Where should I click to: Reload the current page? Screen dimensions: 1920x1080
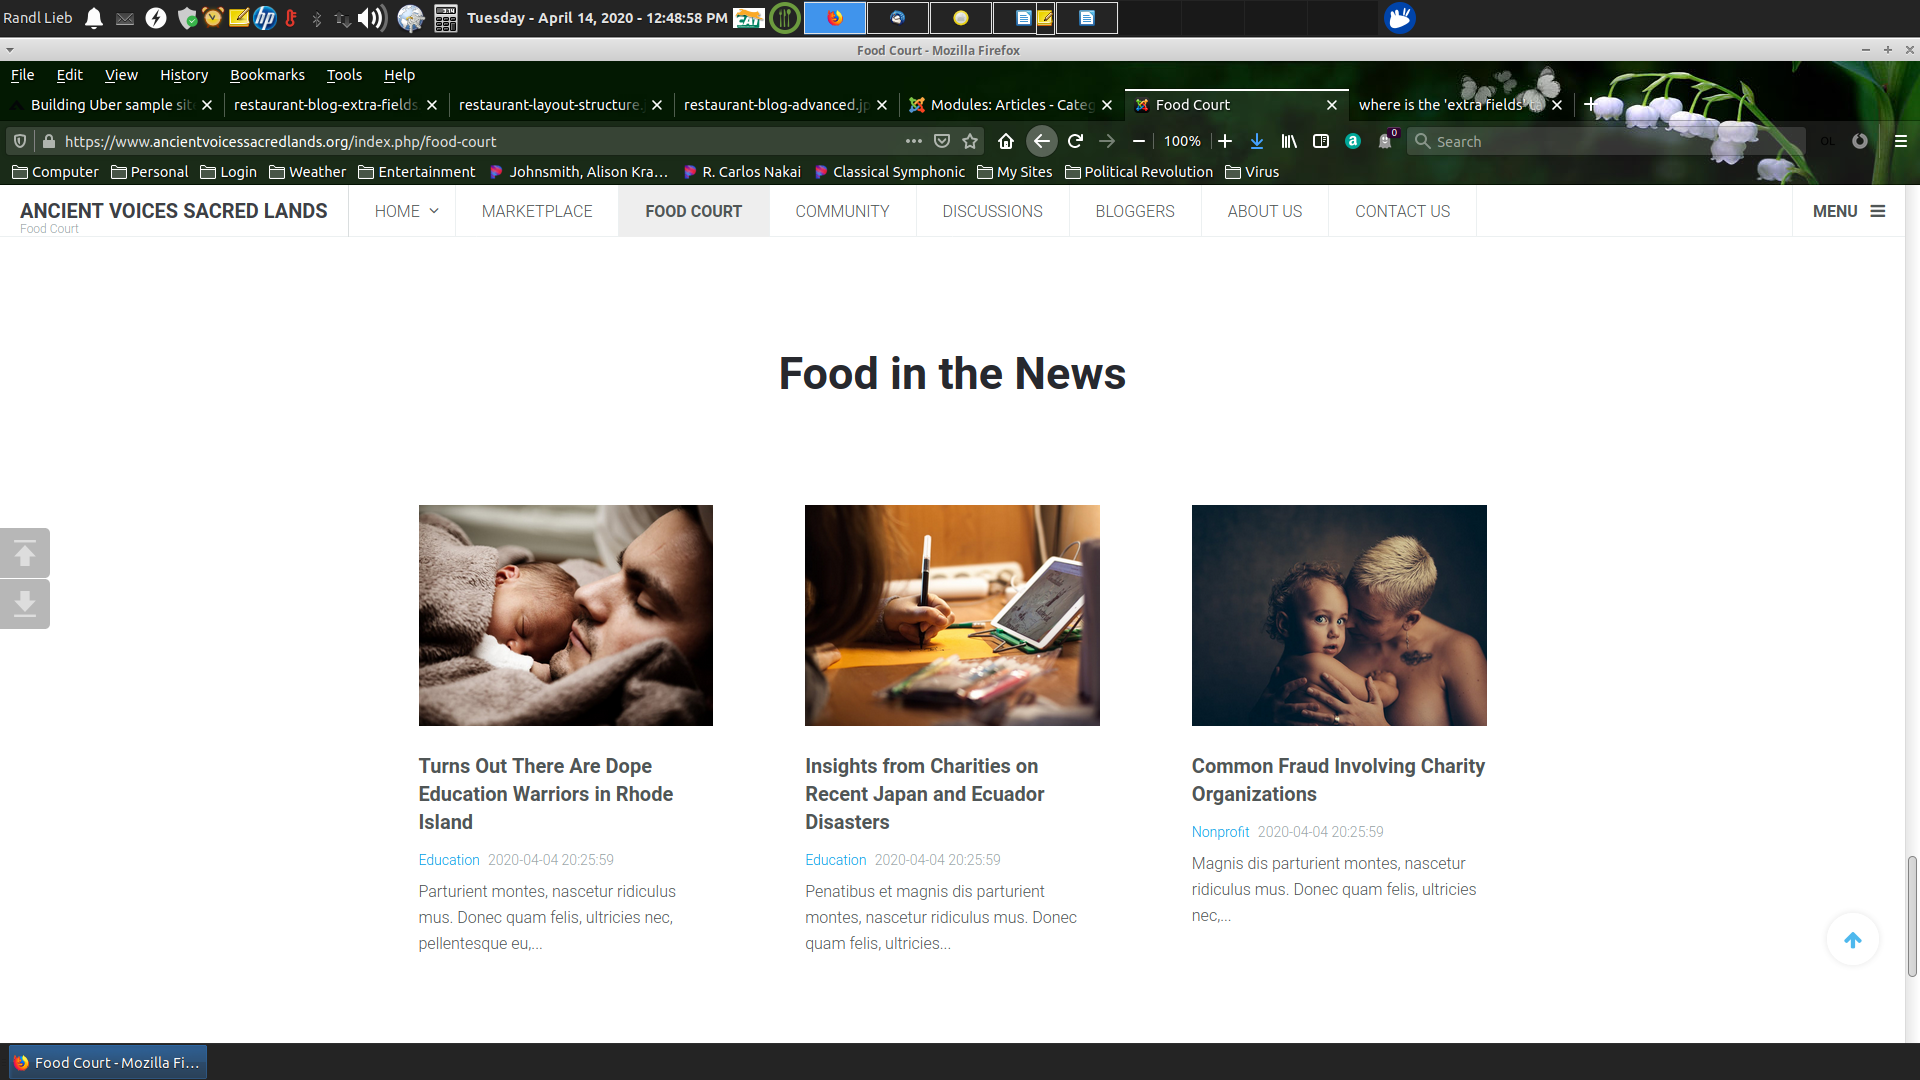point(1075,141)
